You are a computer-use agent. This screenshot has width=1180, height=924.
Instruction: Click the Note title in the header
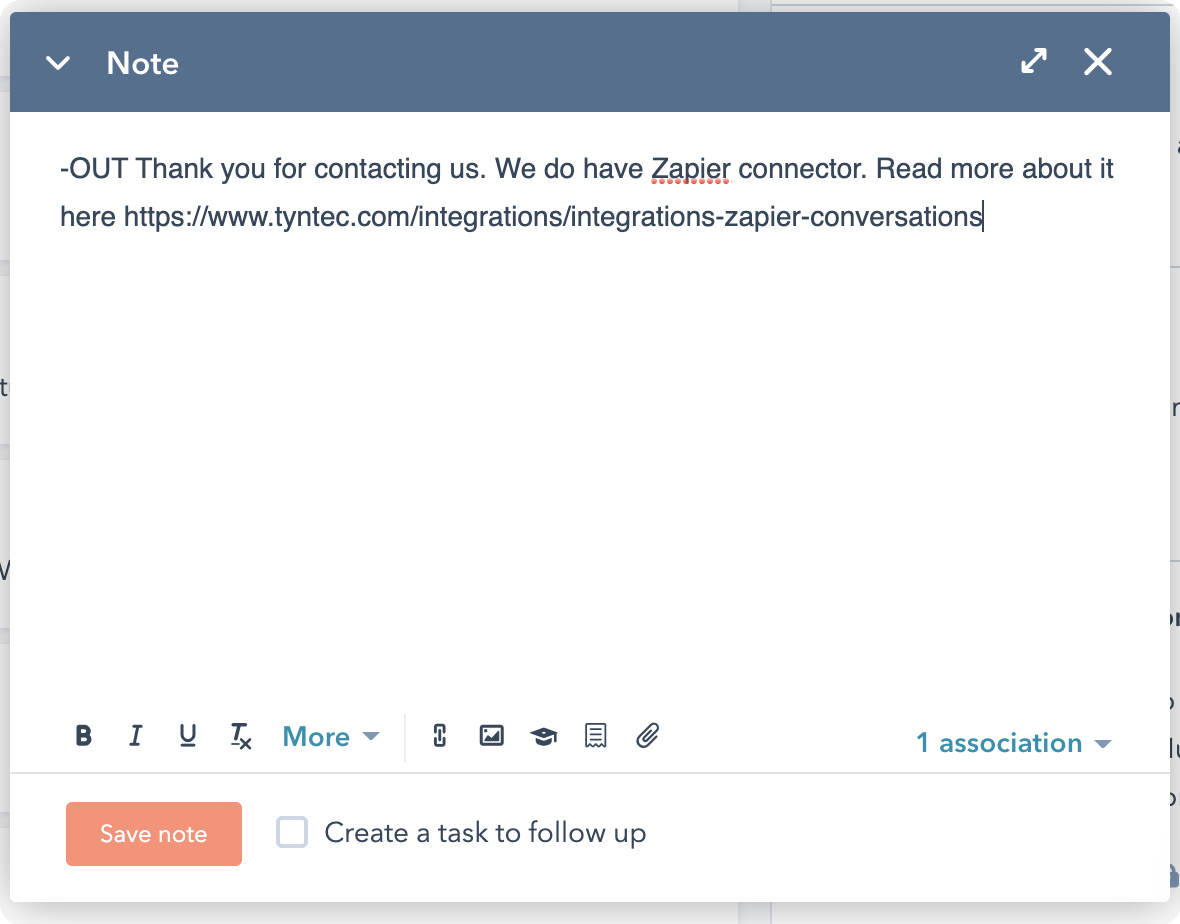pos(143,63)
